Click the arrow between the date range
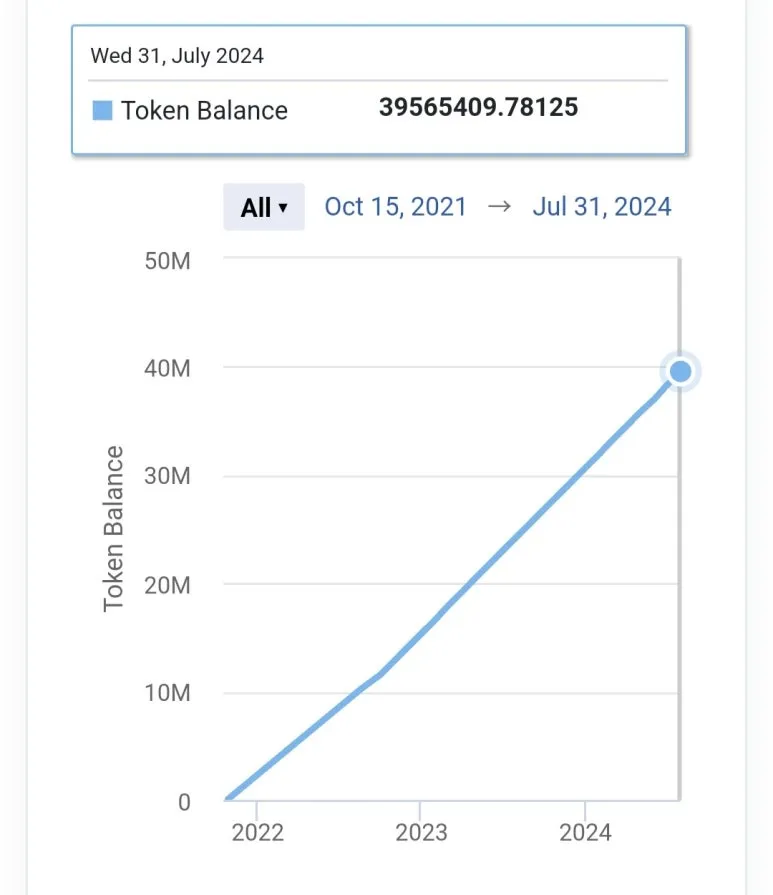The image size is (773, 895). pos(499,207)
